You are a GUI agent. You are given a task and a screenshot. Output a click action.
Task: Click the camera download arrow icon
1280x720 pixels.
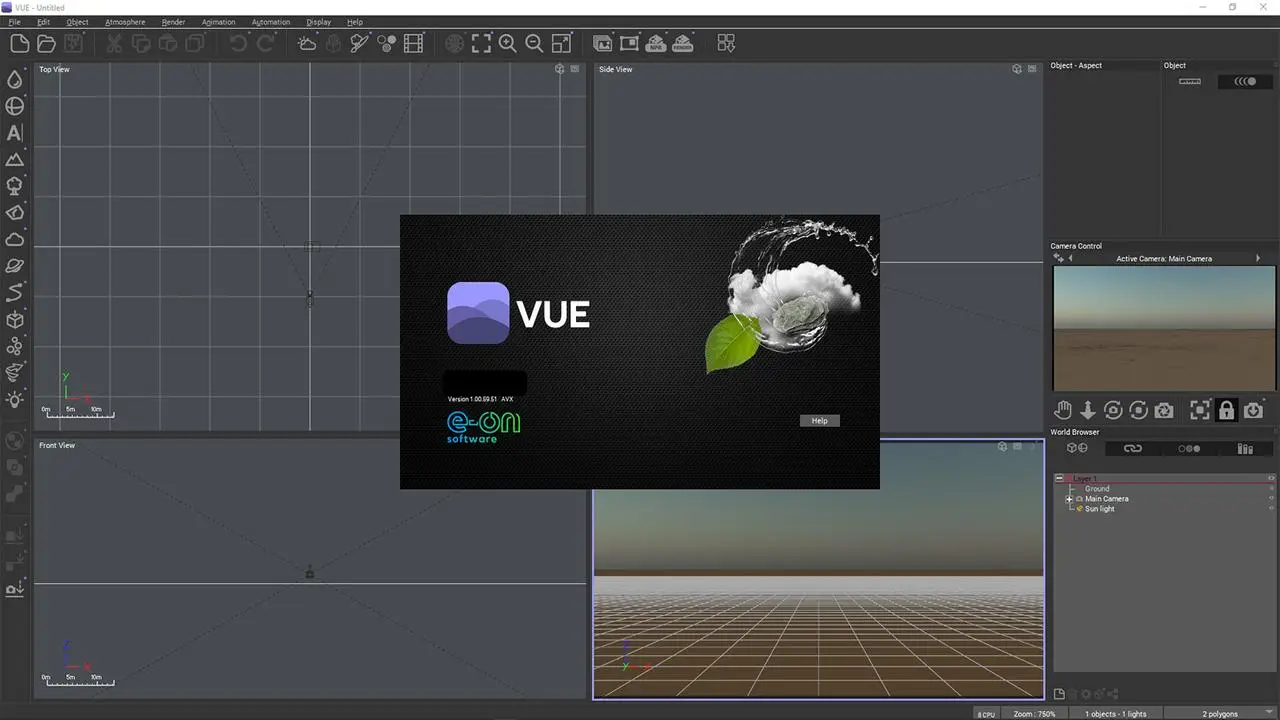point(1254,410)
